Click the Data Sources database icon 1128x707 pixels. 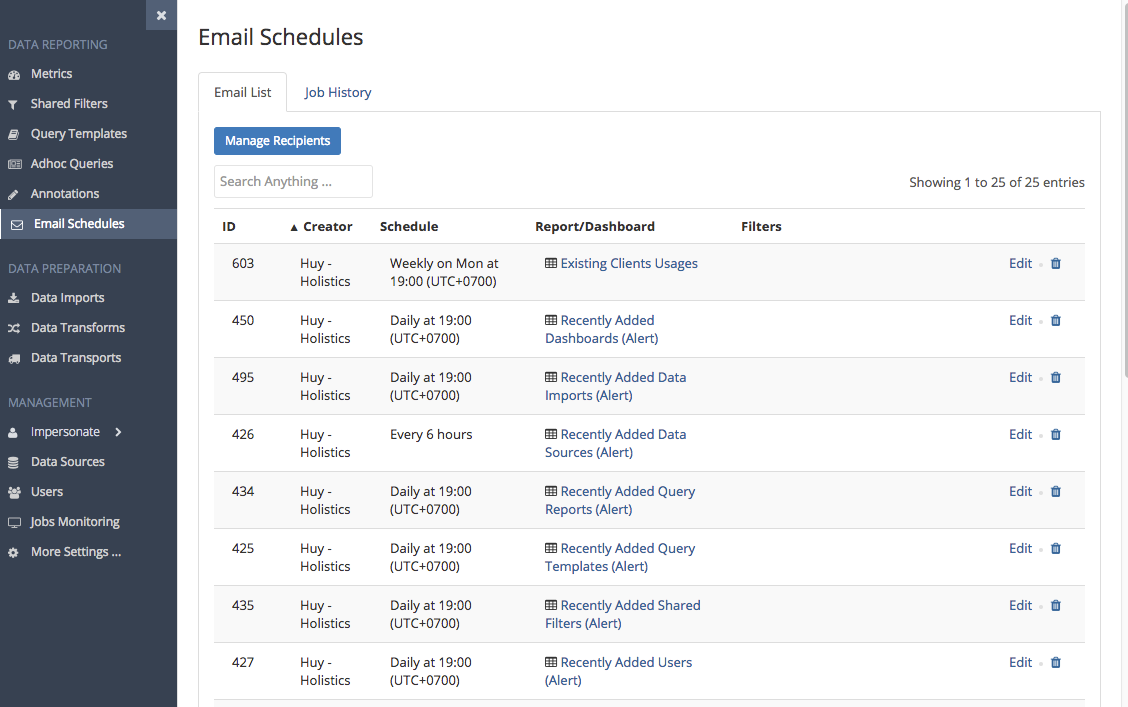(14, 461)
